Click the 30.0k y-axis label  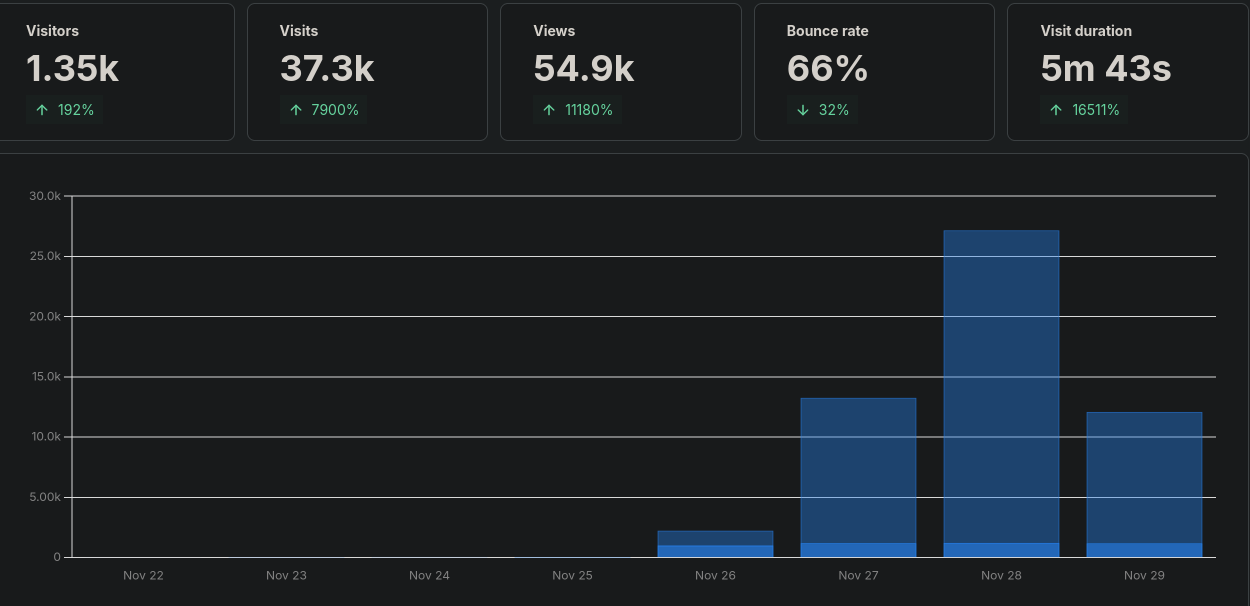pyautogui.click(x=45, y=196)
